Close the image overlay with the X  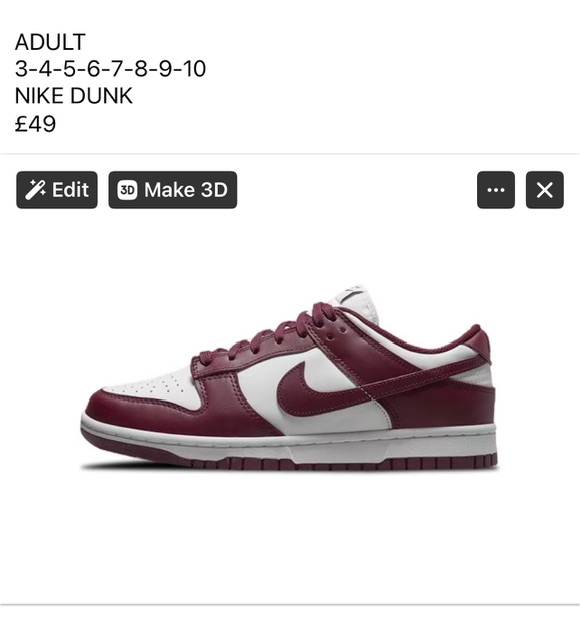coord(545,190)
